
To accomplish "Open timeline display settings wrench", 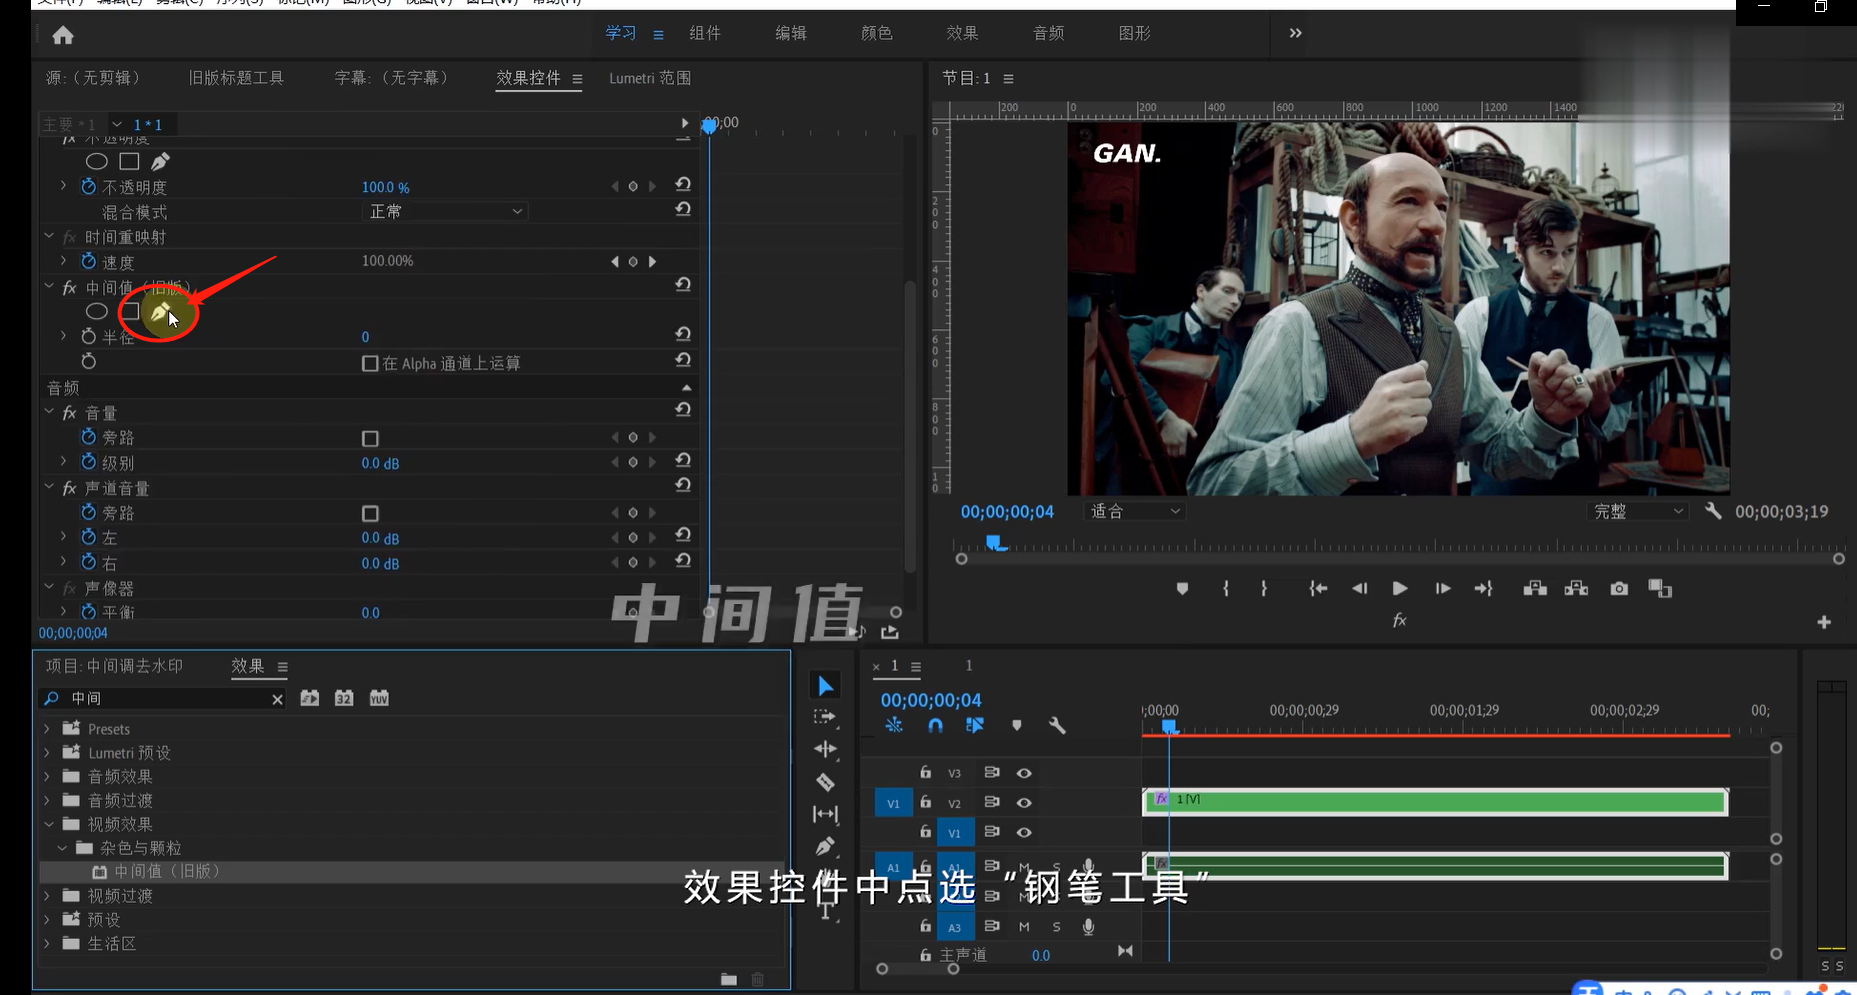I will 1057,726.
